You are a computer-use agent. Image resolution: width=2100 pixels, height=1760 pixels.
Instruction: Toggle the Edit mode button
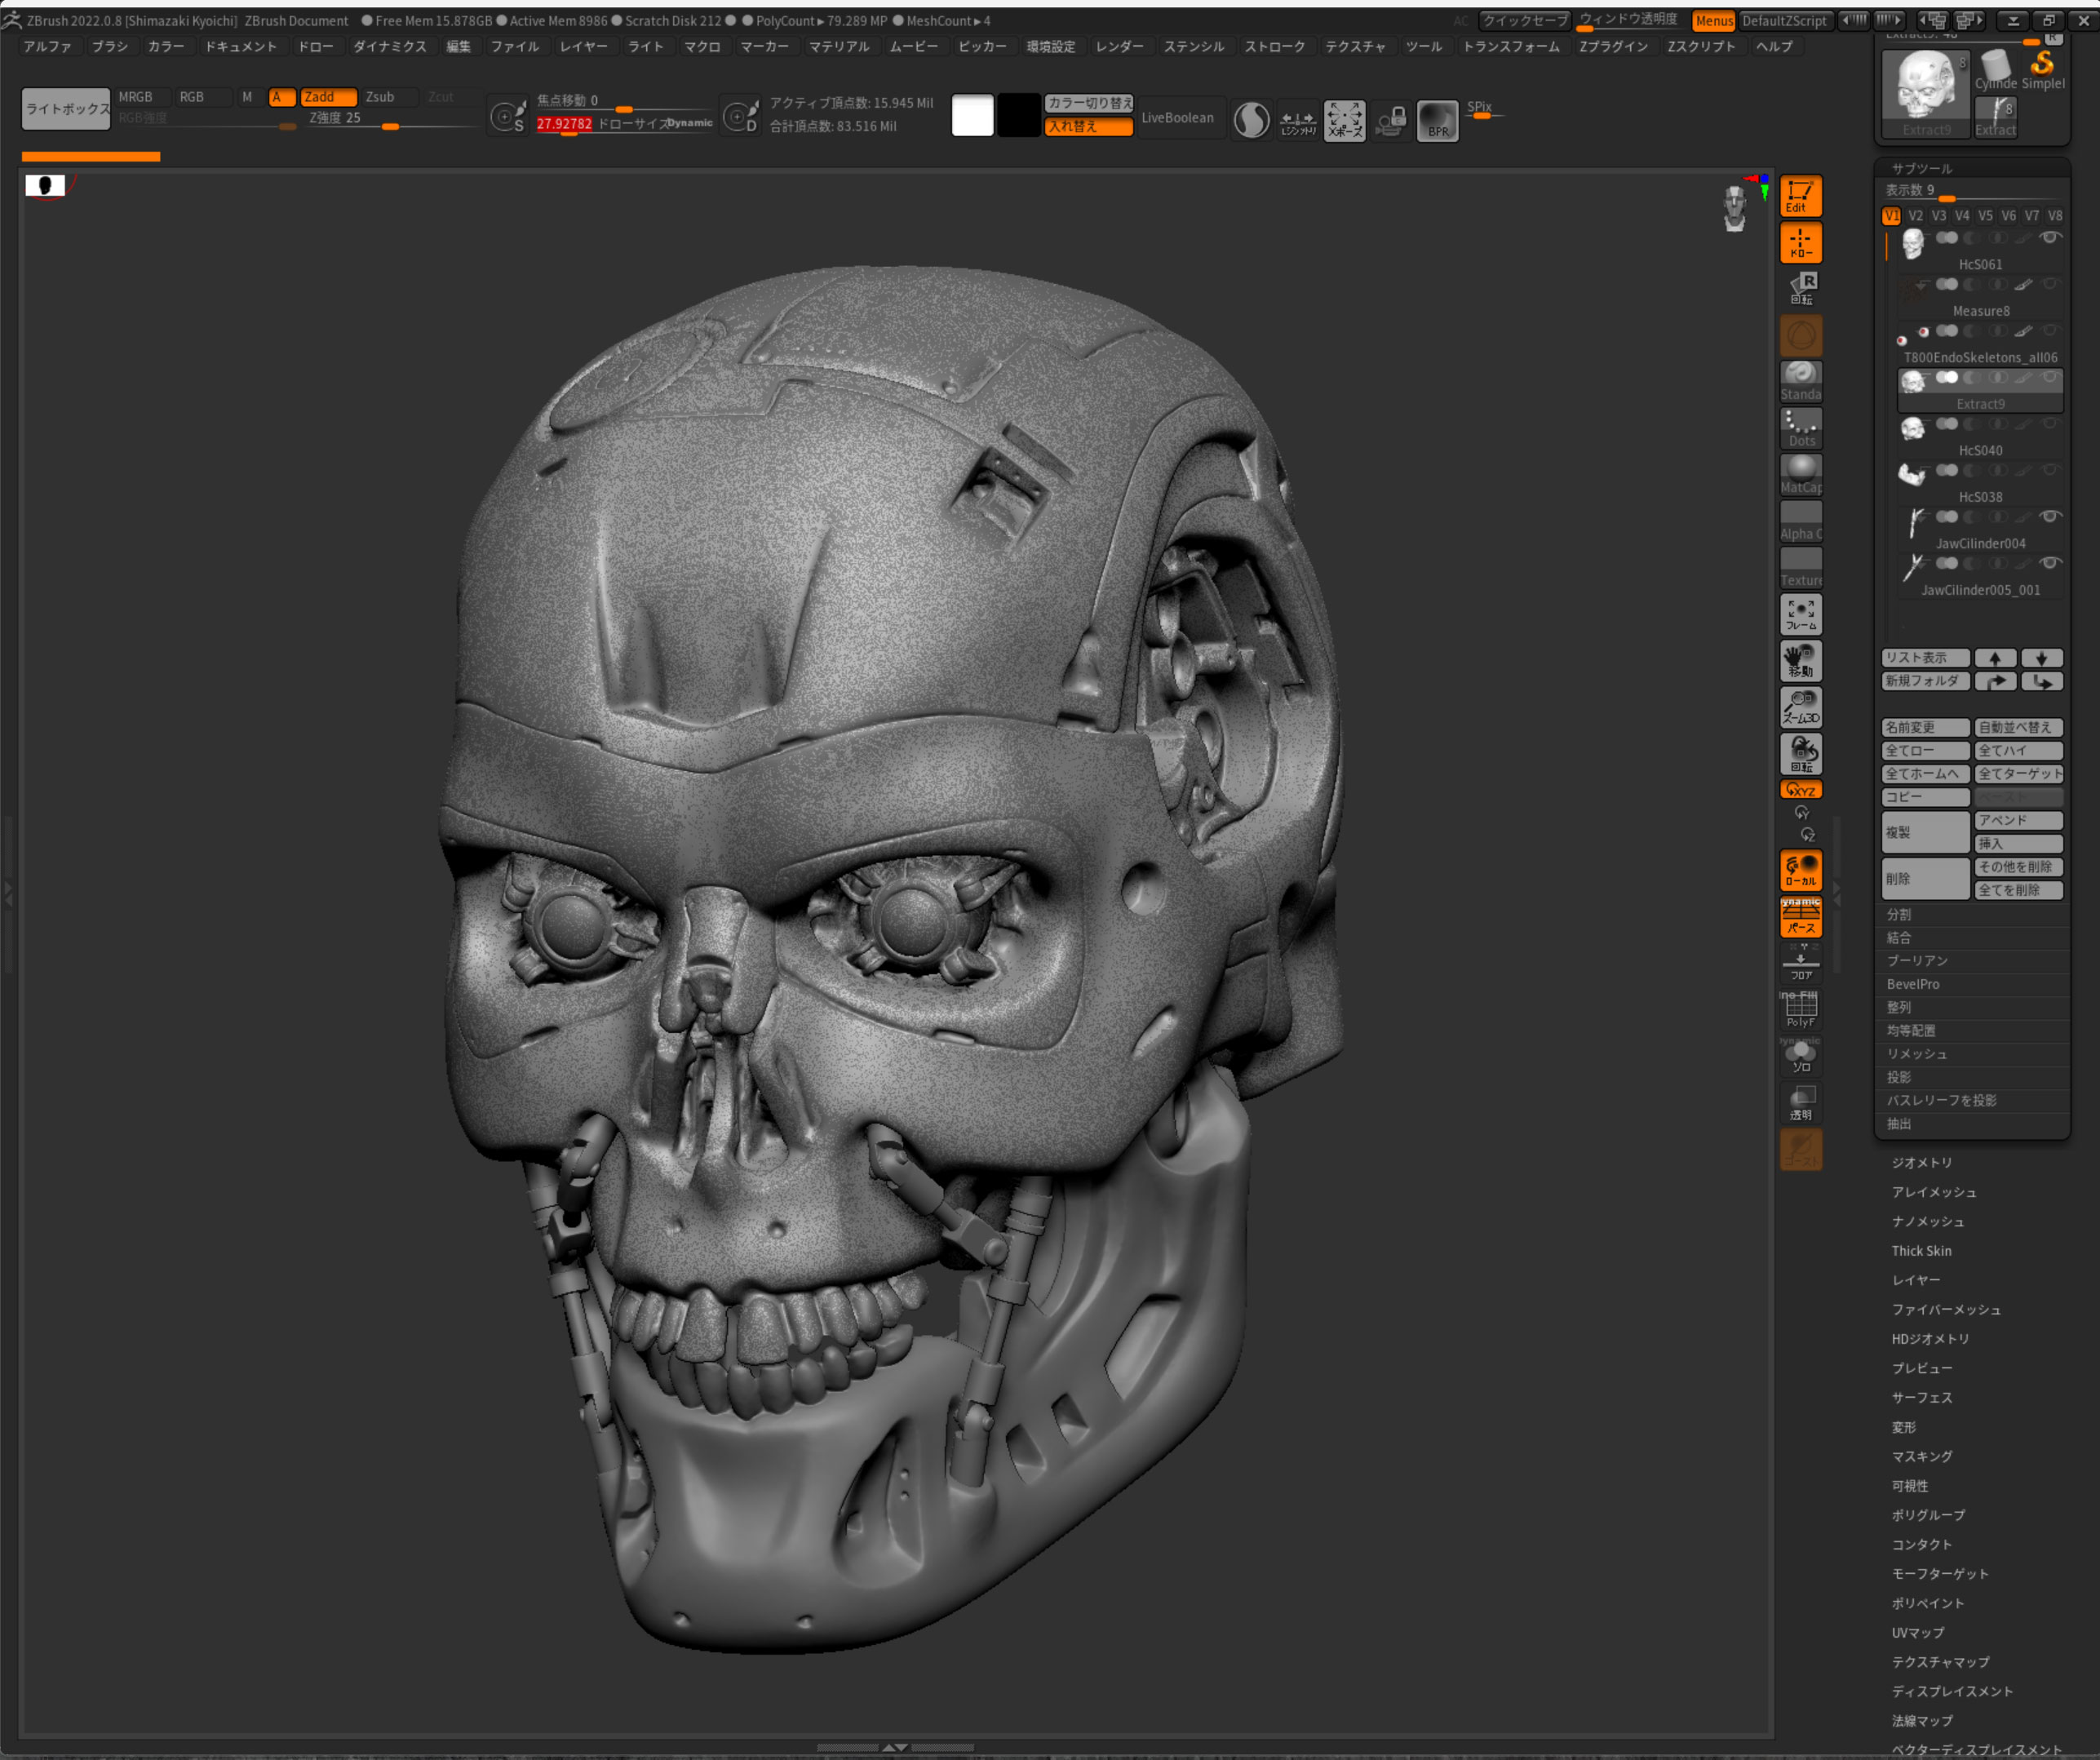[x=1800, y=196]
